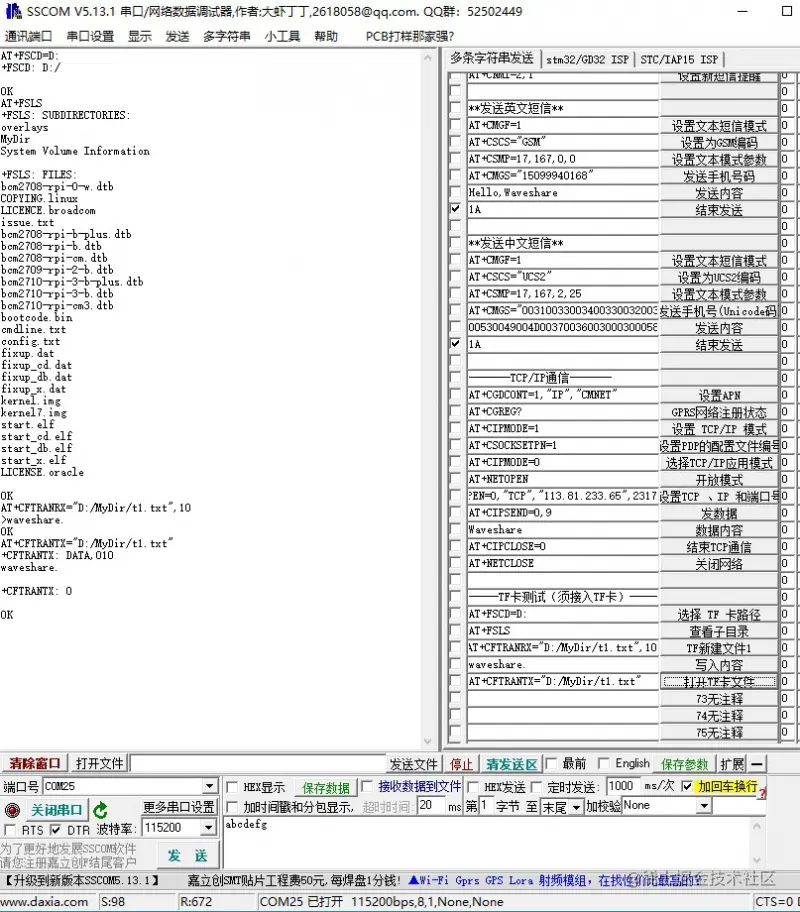
Task: Enable the English display checkbox
Action: tap(605, 762)
